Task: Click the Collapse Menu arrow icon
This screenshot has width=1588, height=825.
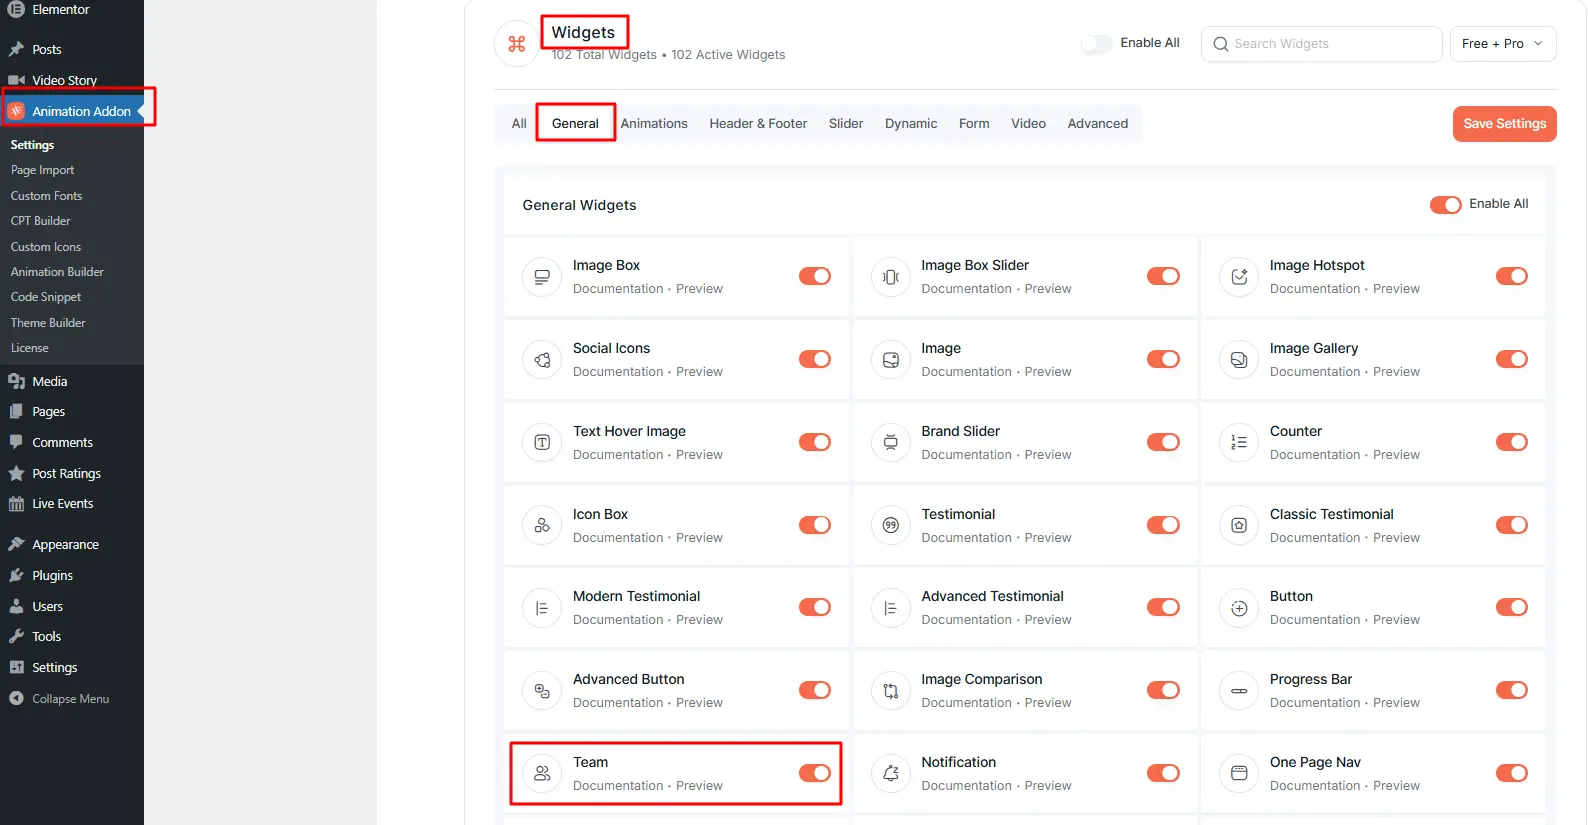Action: pos(16,698)
